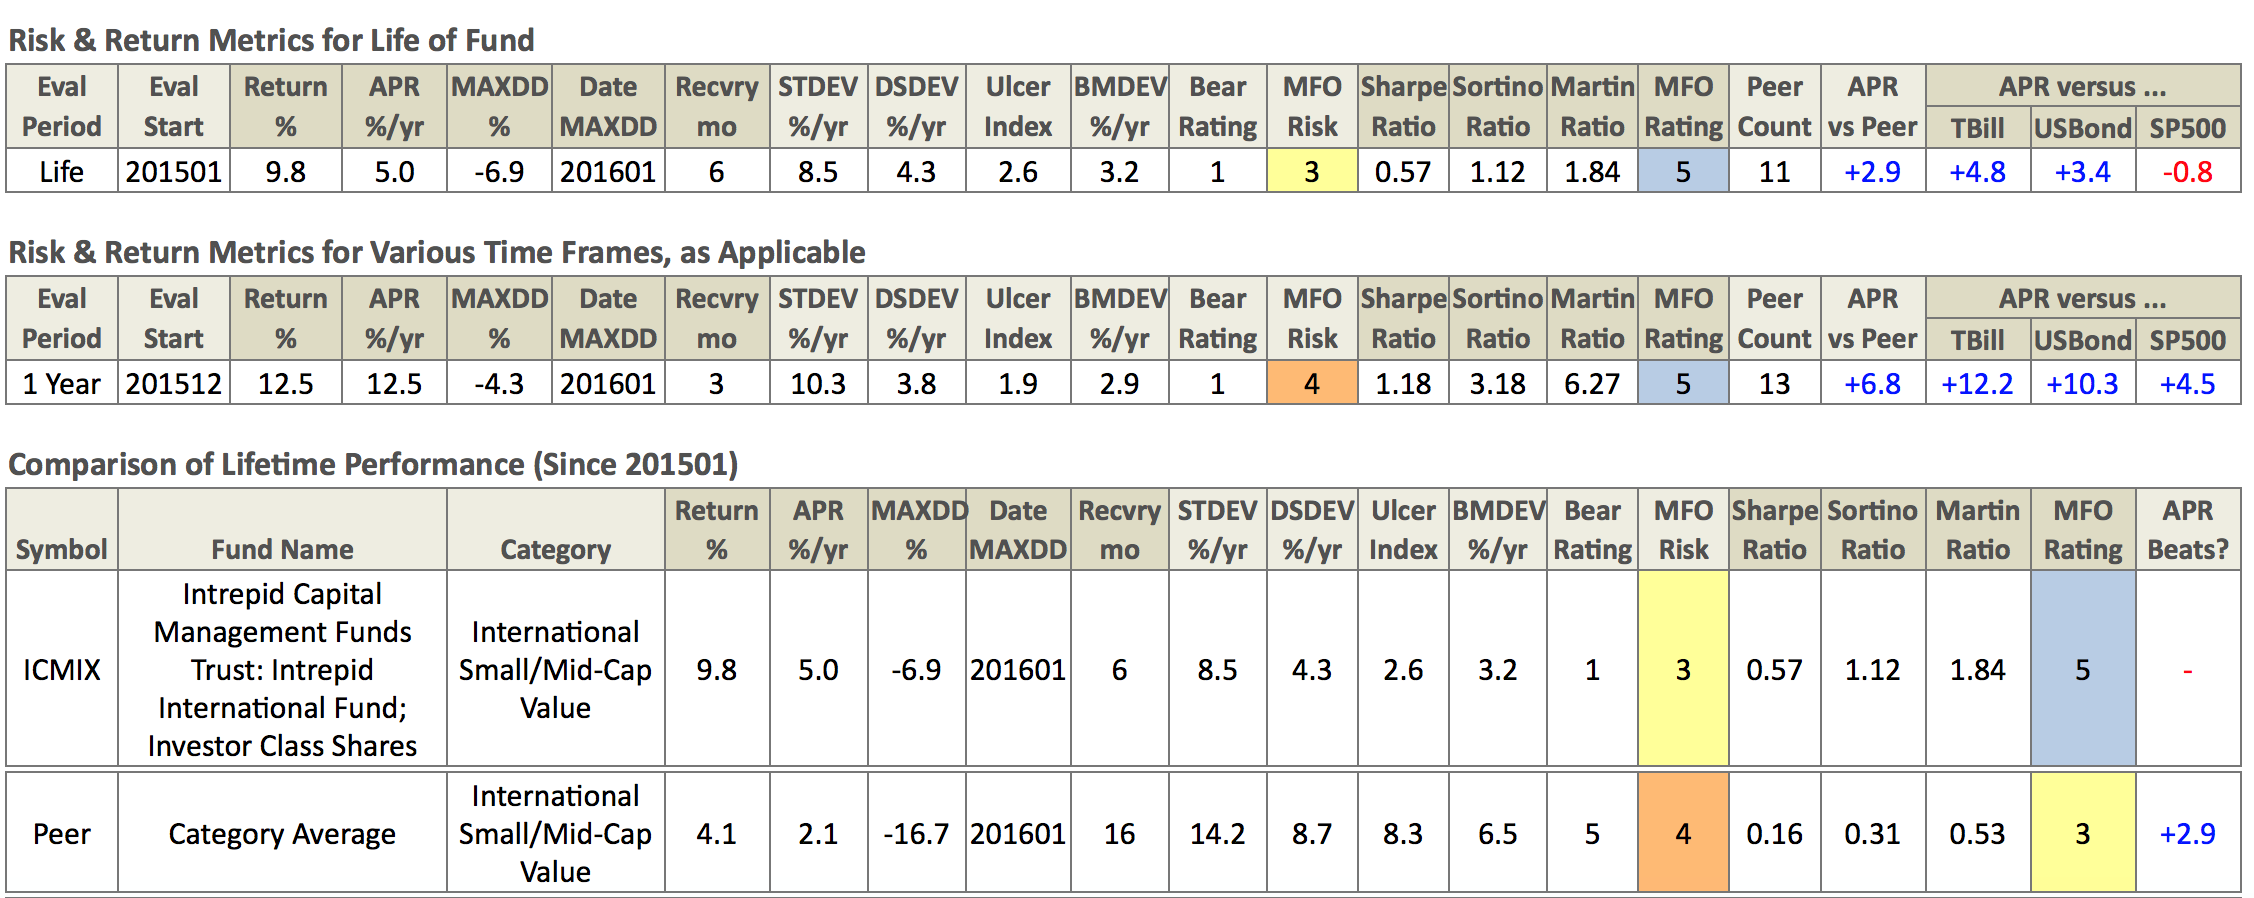The width and height of the screenshot is (2254, 898).
Task: Select the 6.27 Martin Ratio value
Action: click(1591, 383)
